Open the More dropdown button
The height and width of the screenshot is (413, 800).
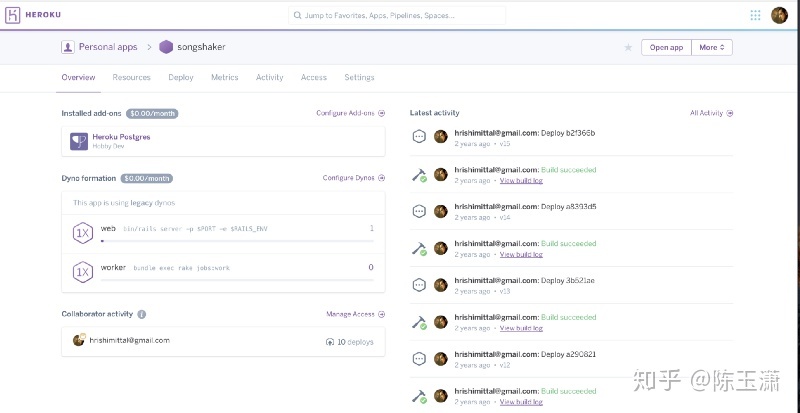(712, 47)
